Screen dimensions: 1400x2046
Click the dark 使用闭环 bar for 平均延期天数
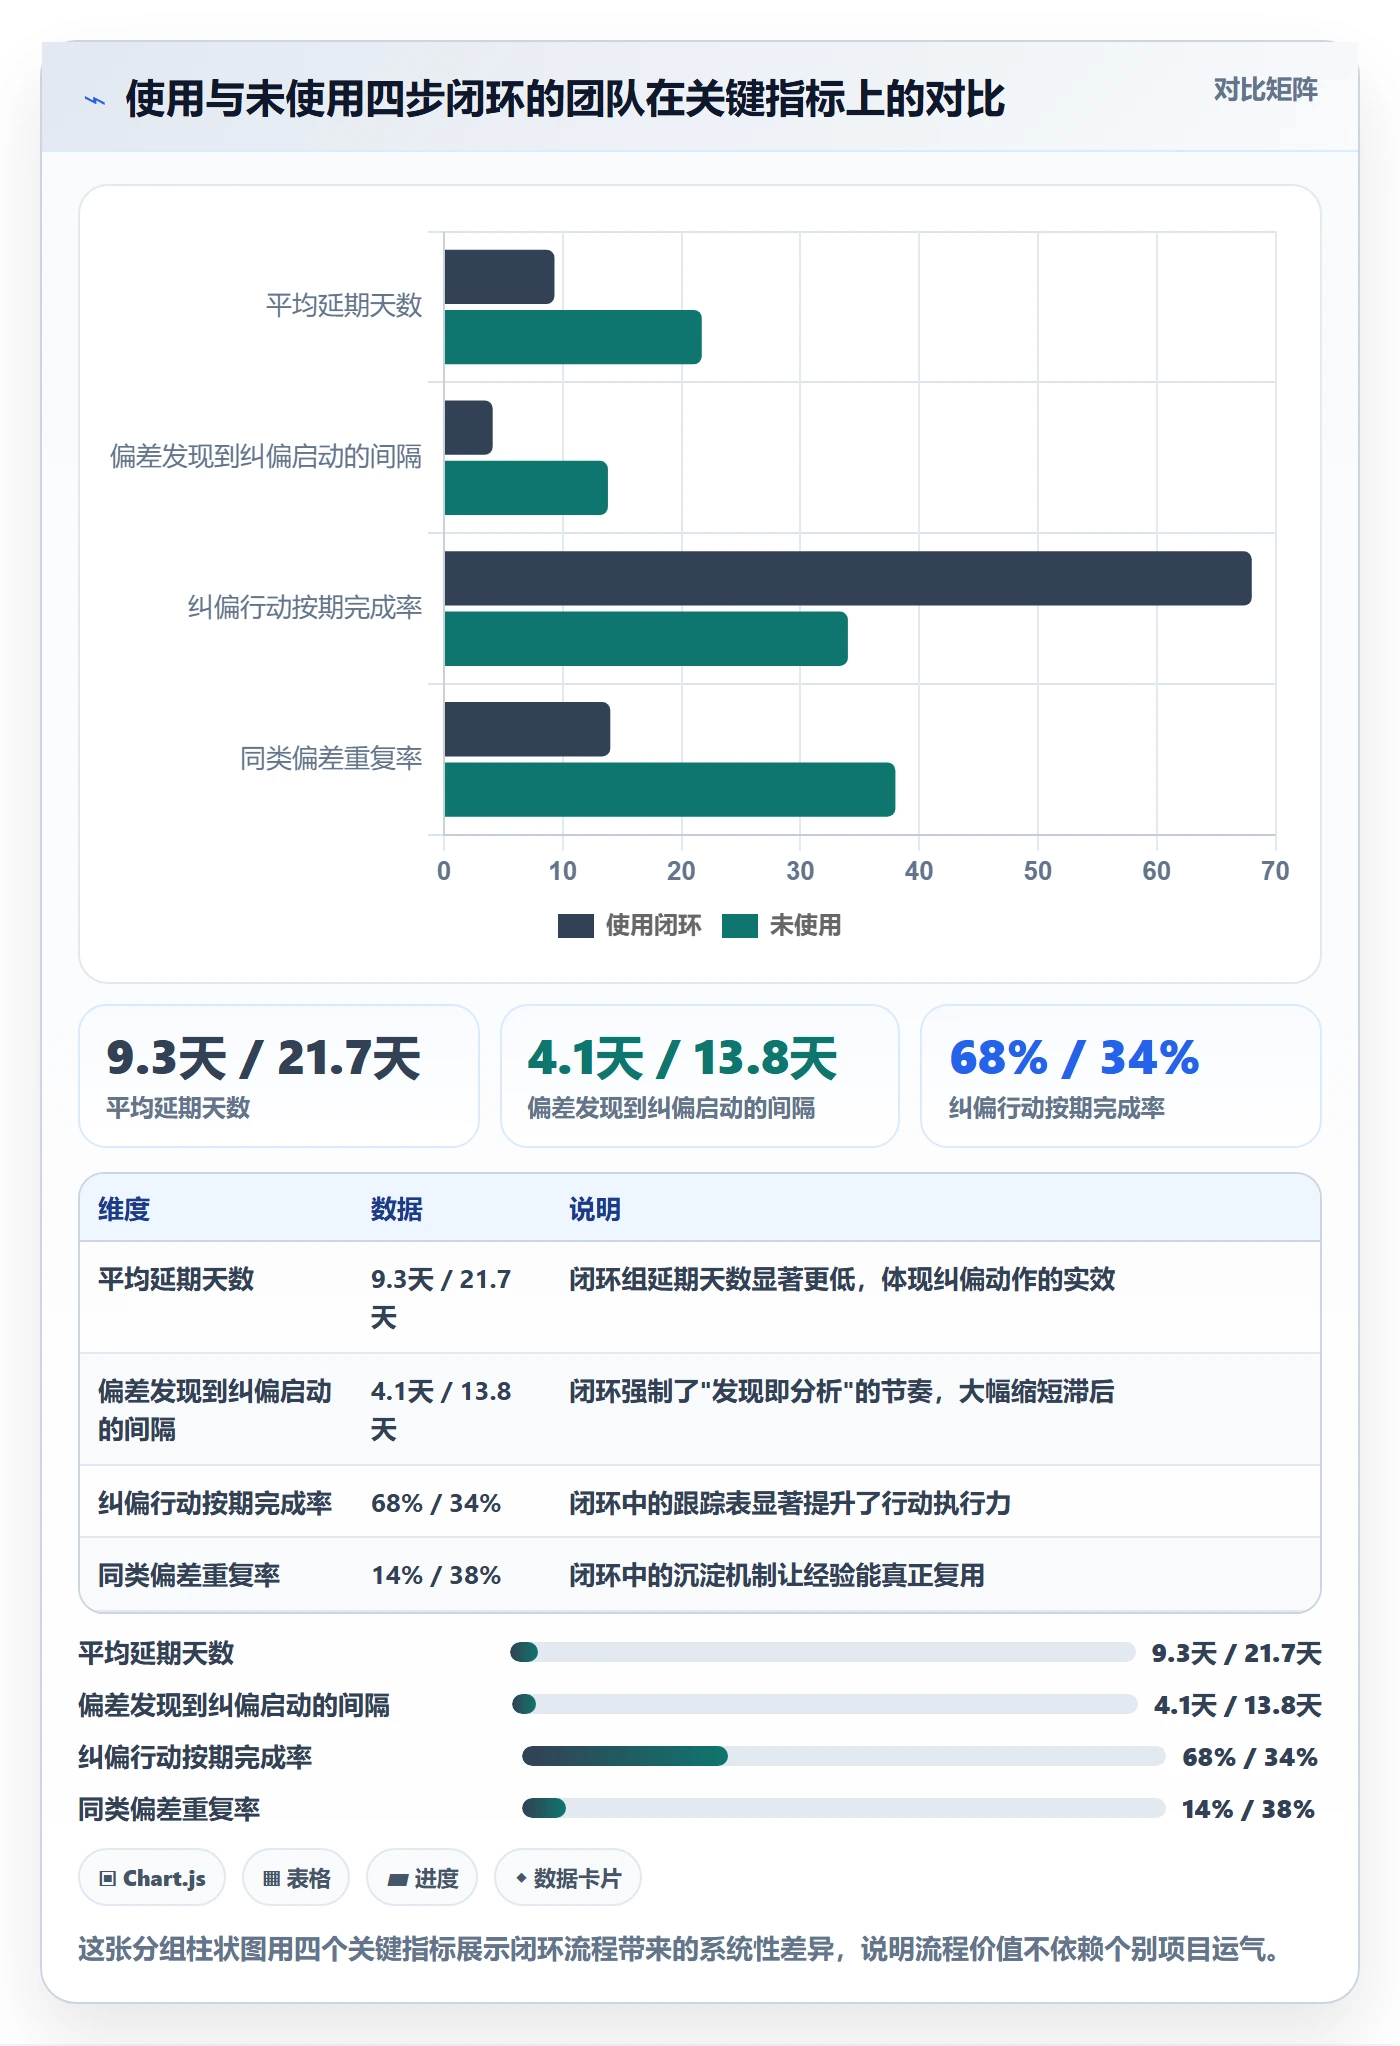coord(499,277)
